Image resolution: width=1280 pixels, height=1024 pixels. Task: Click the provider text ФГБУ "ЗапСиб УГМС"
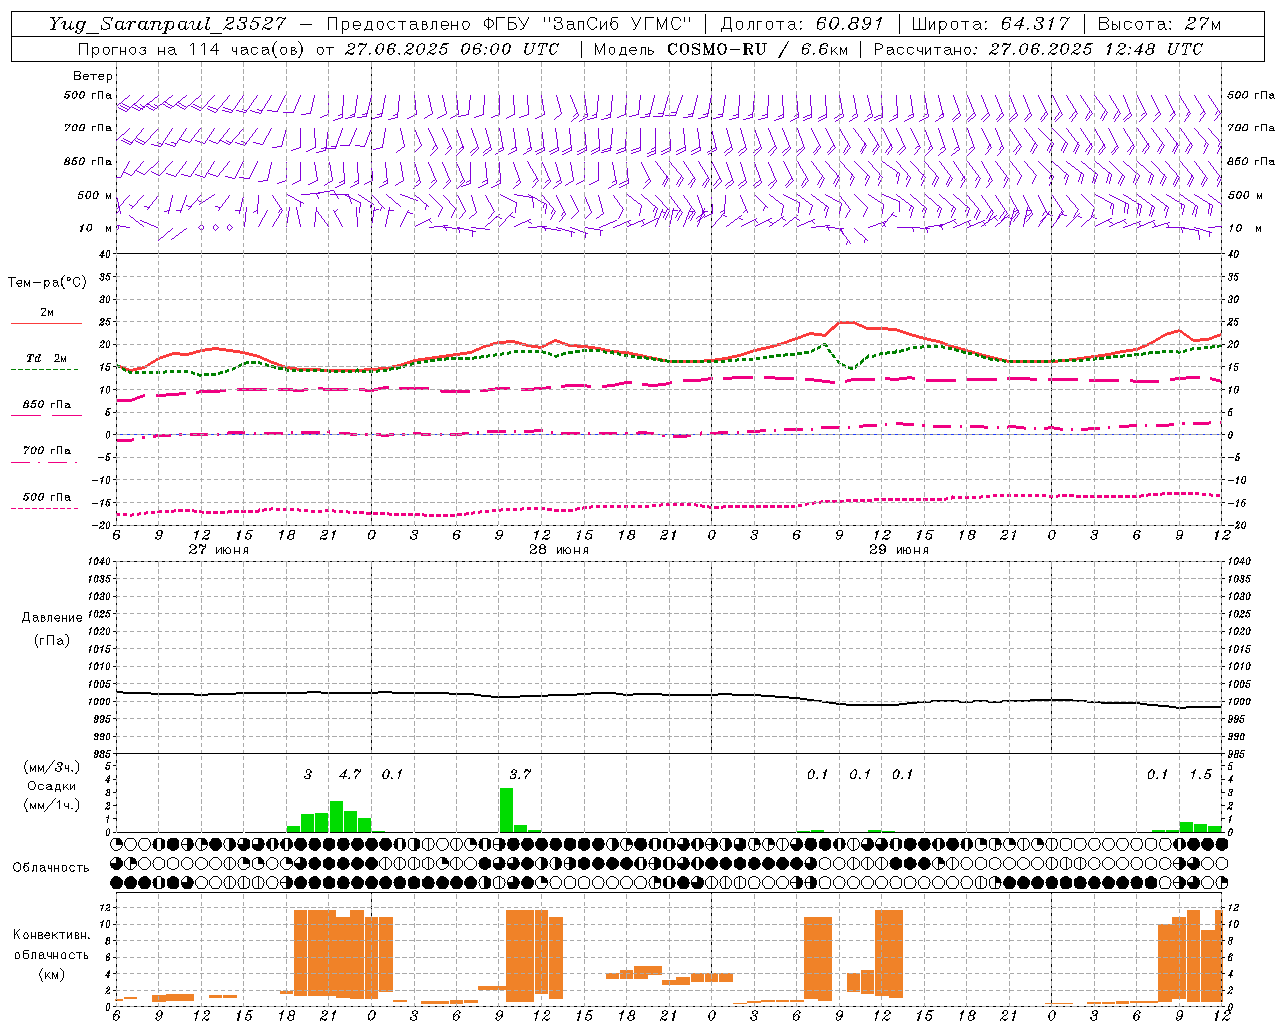[x=587, y=24]
